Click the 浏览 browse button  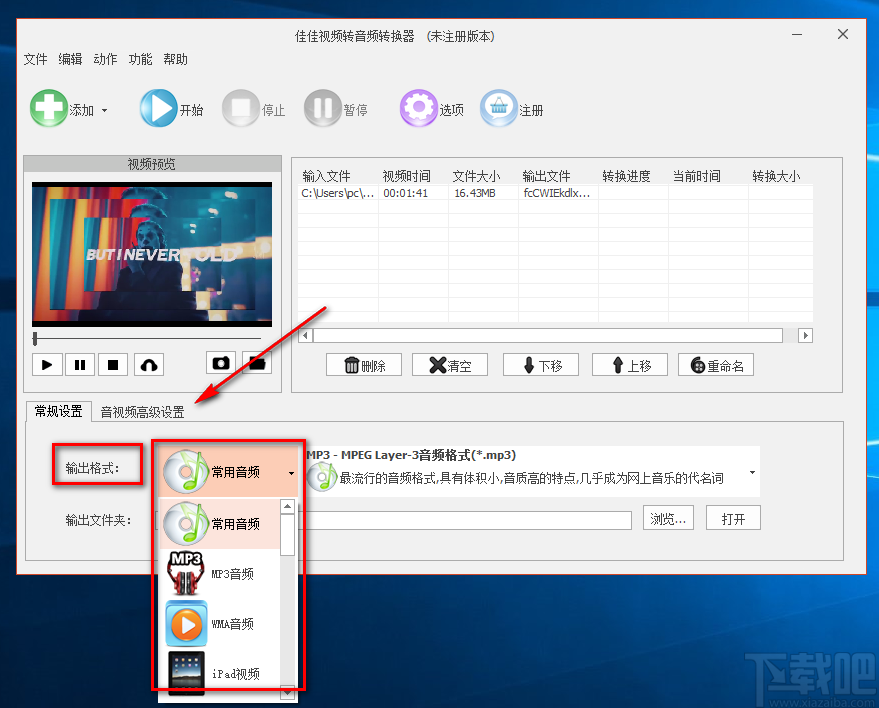[x=667, y=518]
